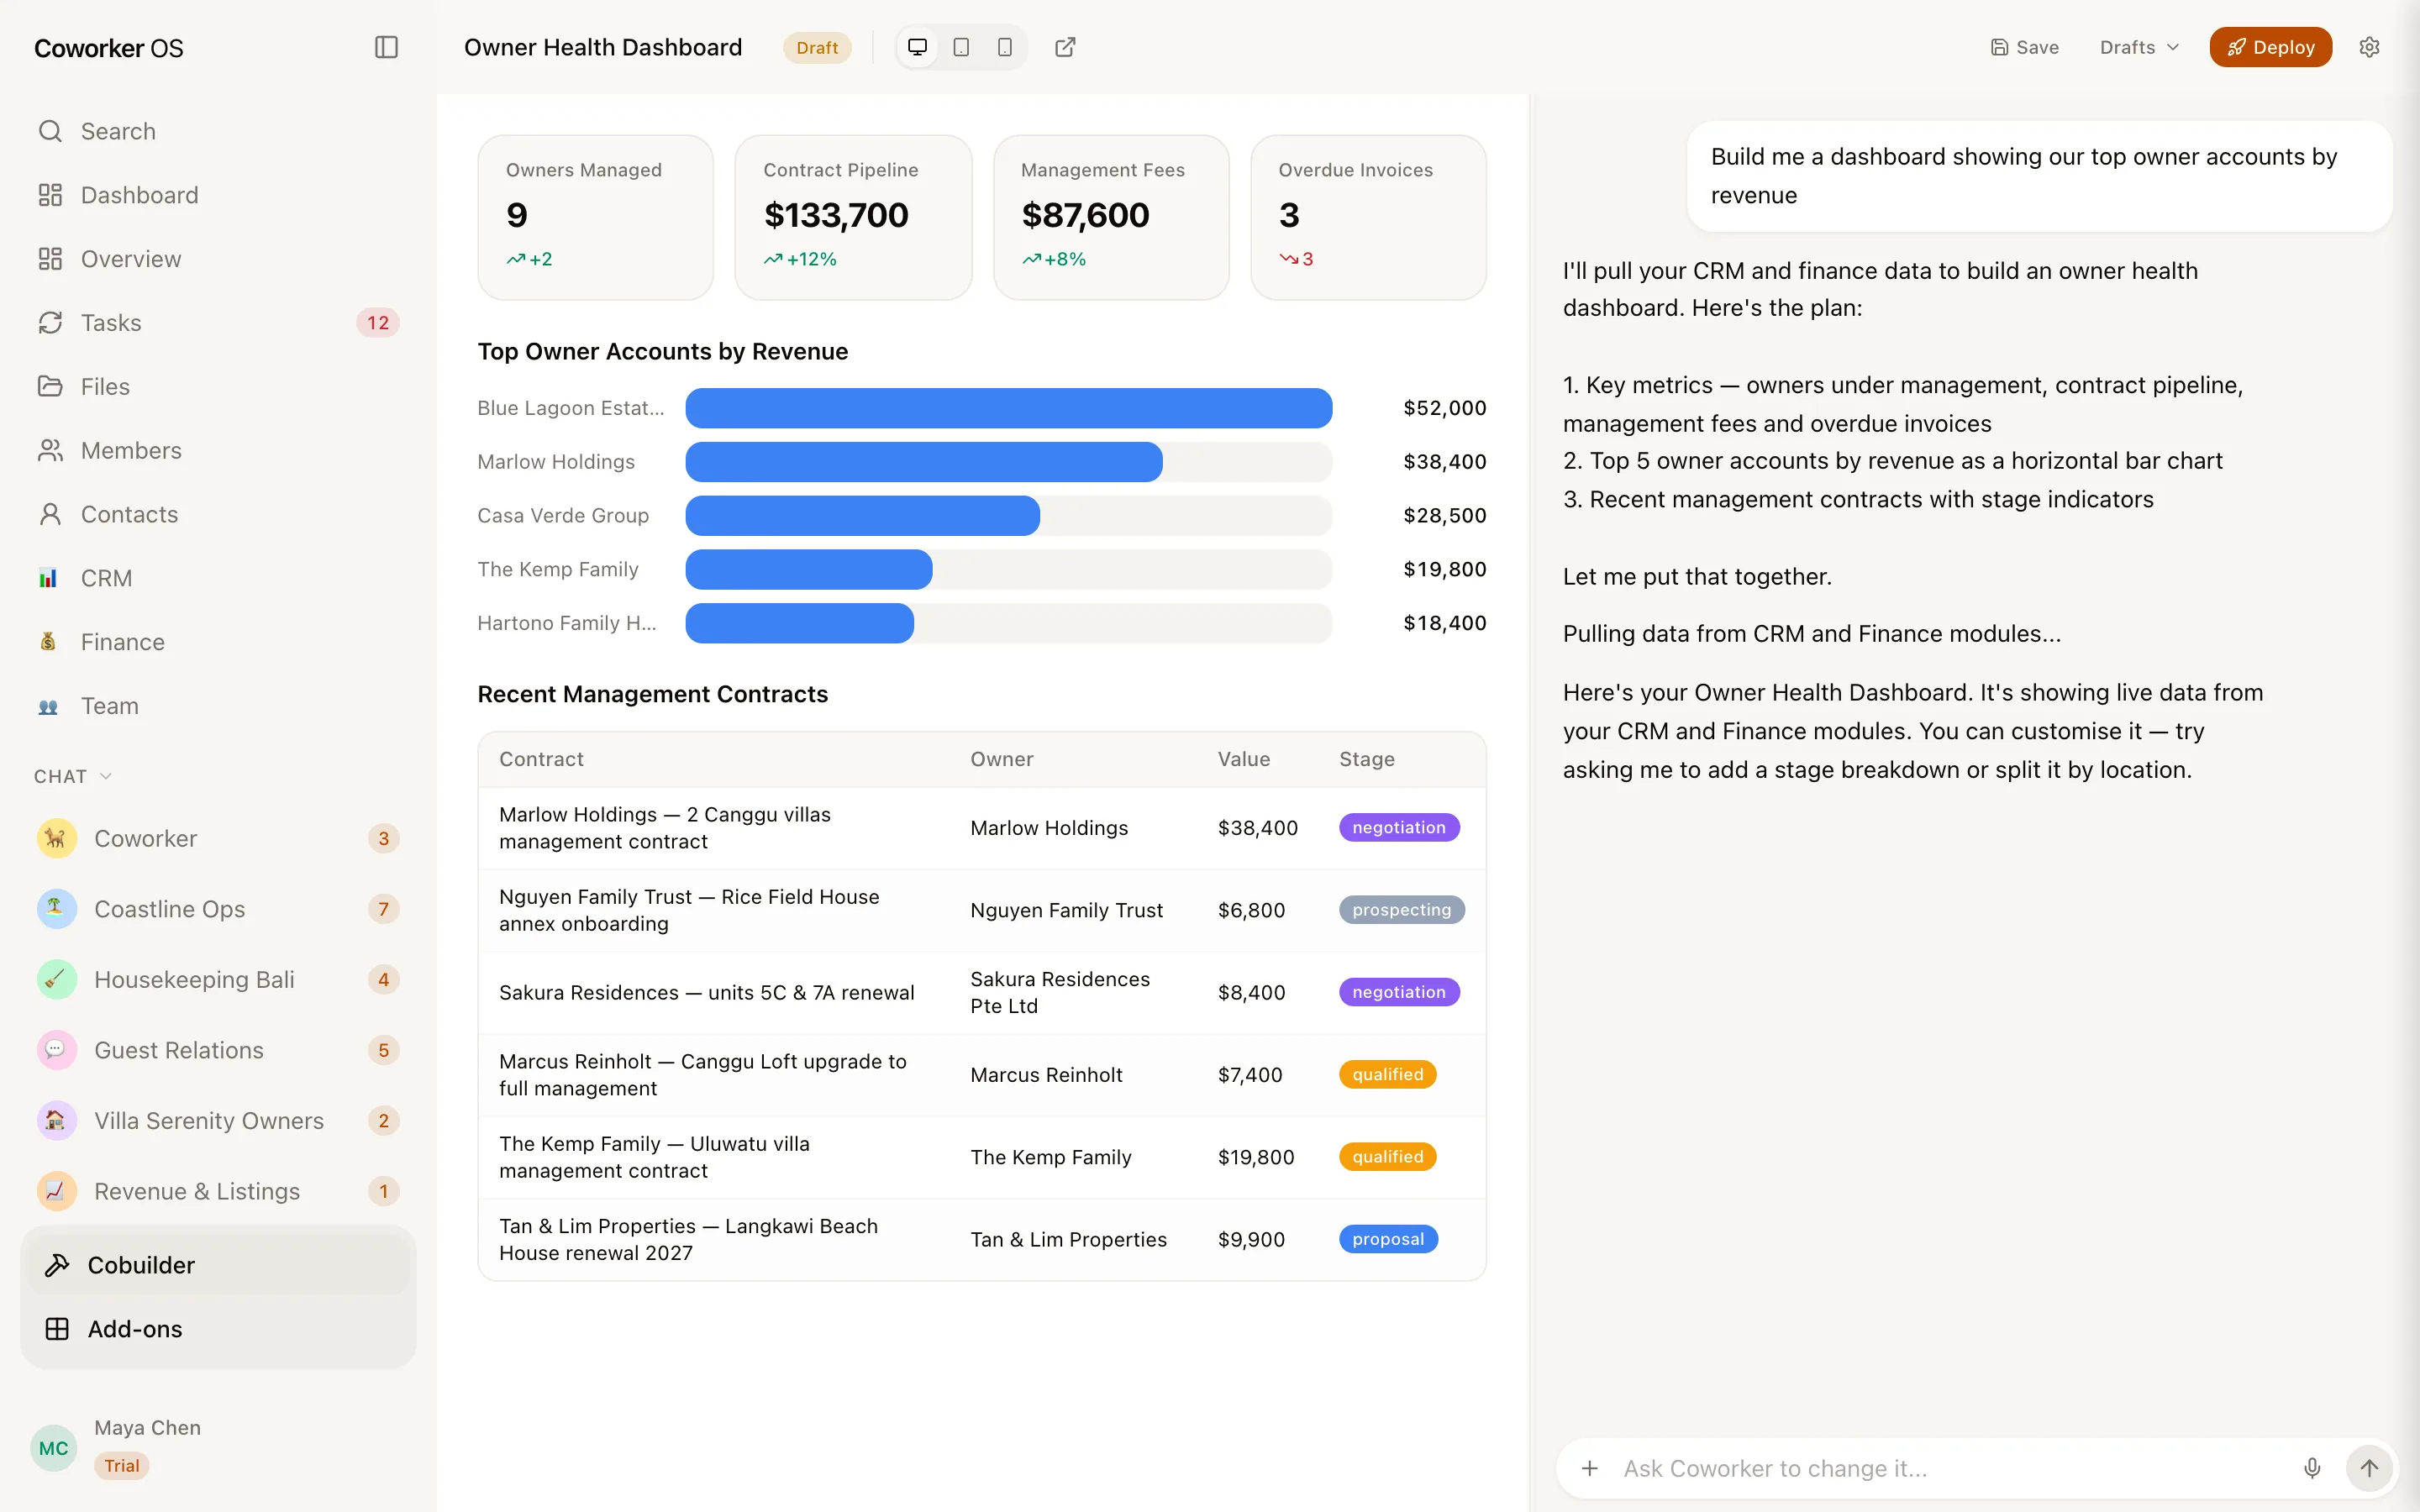
Task: Click the Value column header
Action: coord(1243,759)
